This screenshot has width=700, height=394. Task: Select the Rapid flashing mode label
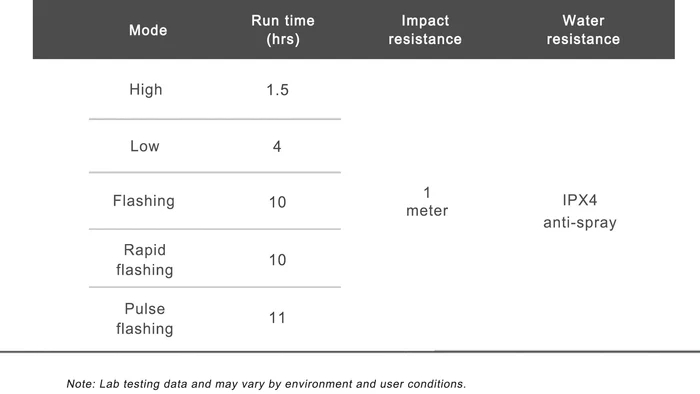tap(145, 260)
